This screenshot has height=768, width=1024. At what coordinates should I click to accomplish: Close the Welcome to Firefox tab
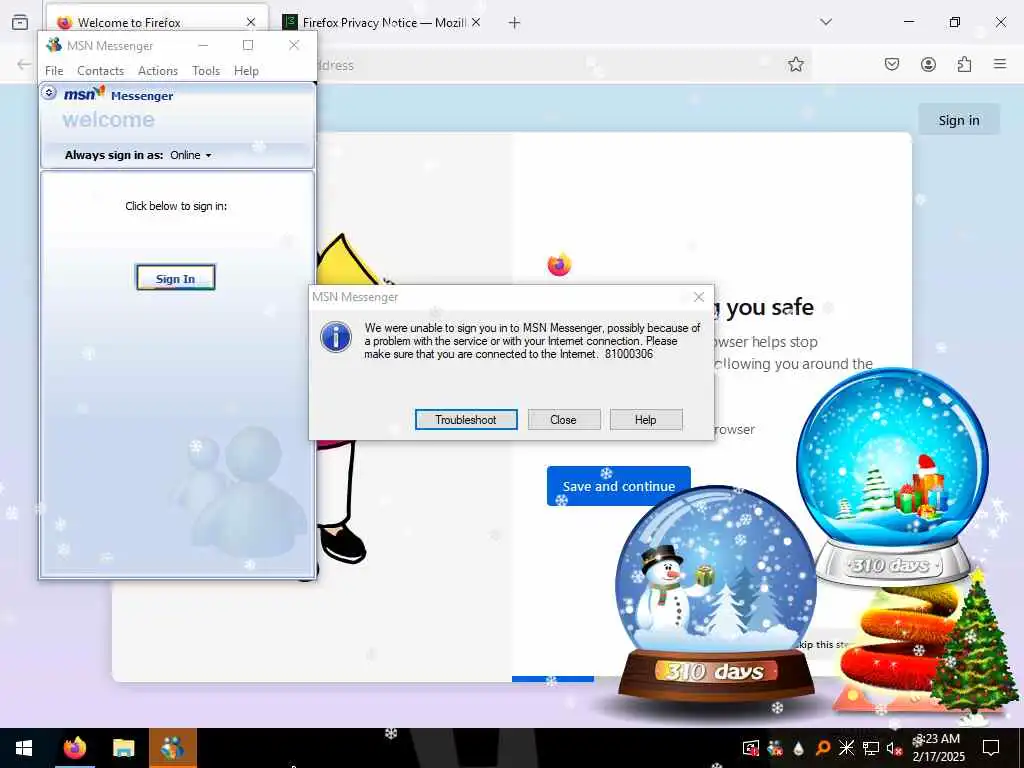point(251,22)
